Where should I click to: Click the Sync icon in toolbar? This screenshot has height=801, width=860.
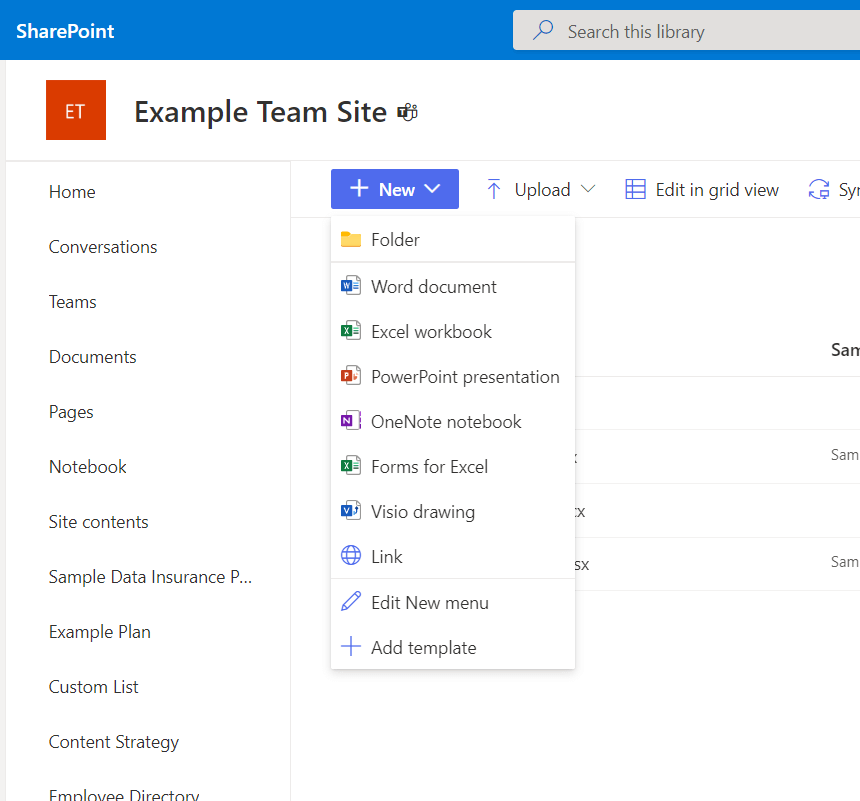(x=819, y=189)
